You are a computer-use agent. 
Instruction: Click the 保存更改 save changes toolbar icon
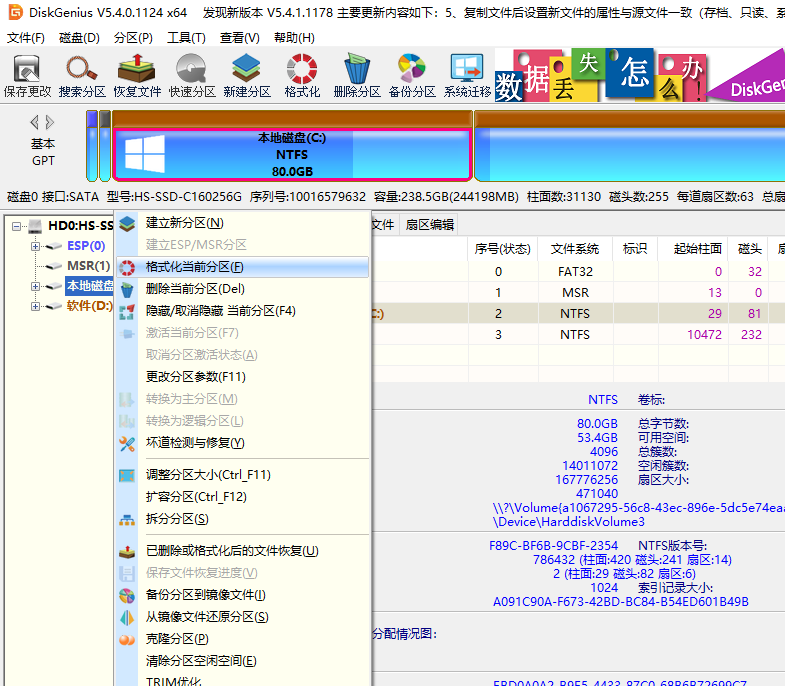[27, 76]
